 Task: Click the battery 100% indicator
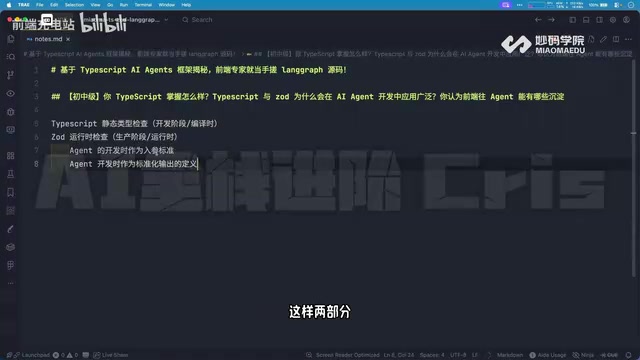(x=598, y=5)
